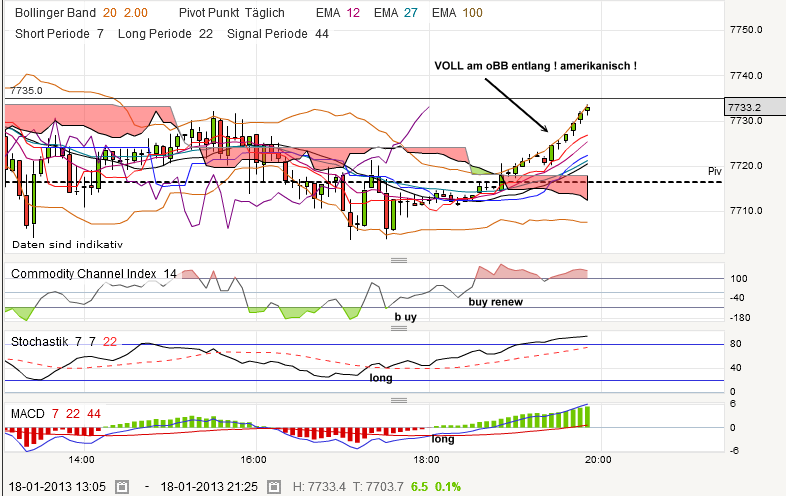This screenshot has width=786, height=496.
Task: Click the start date field 18-01-2013 13:05
Action: (57, 486)
